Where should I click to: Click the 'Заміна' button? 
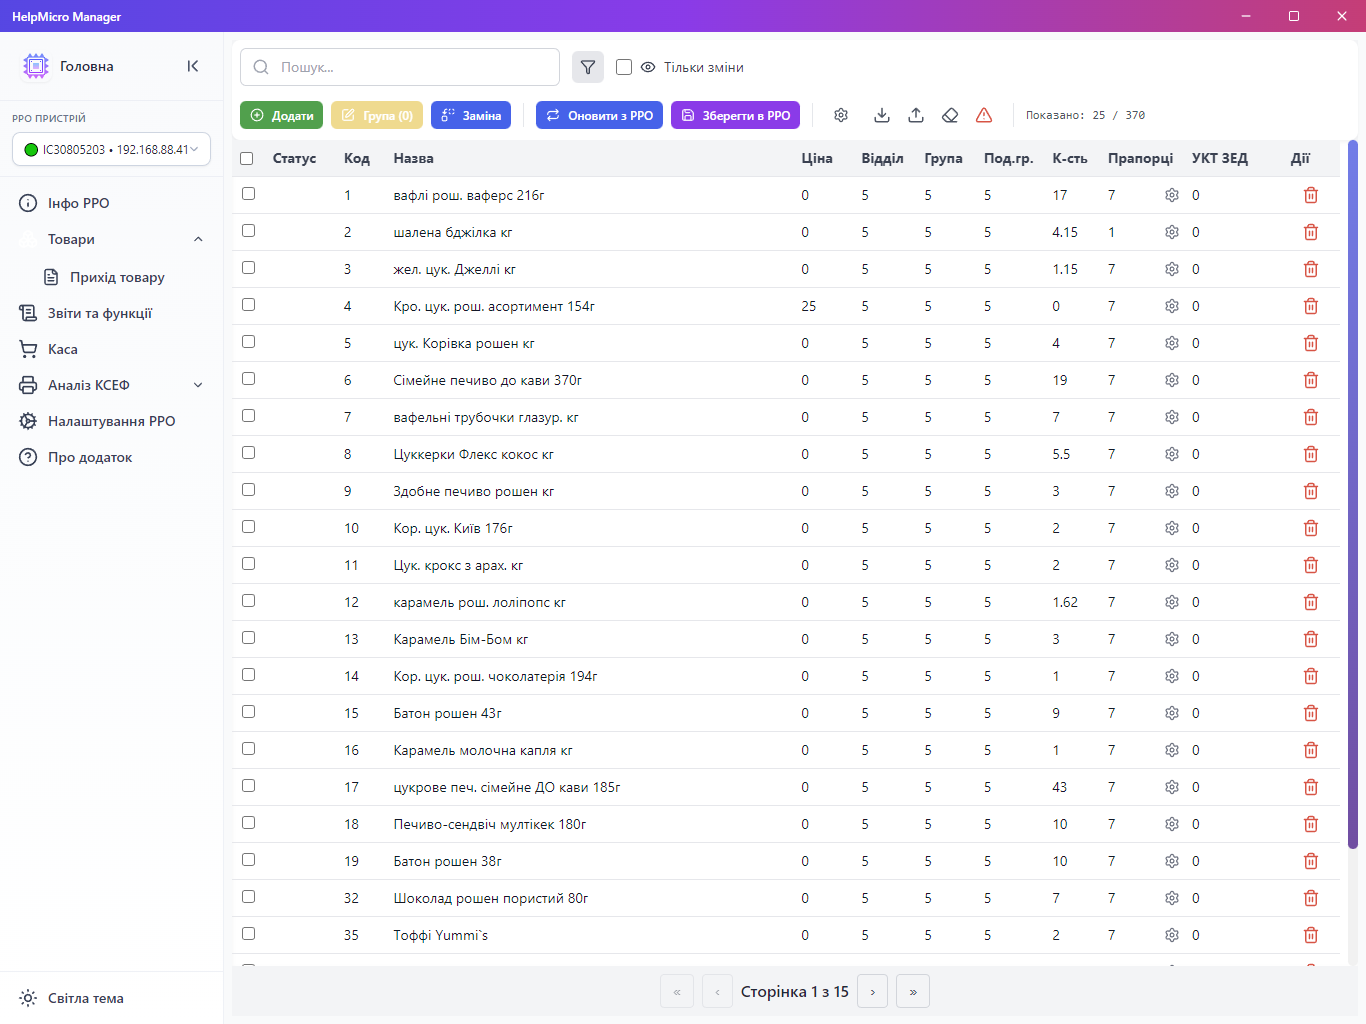pyautogui.click(x=471, y=115)
